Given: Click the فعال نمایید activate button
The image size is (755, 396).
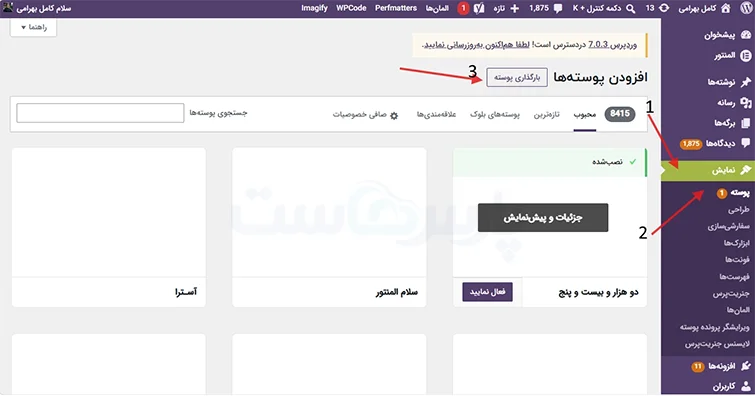Looking at the screenshot, I should (x=487, y=292).
